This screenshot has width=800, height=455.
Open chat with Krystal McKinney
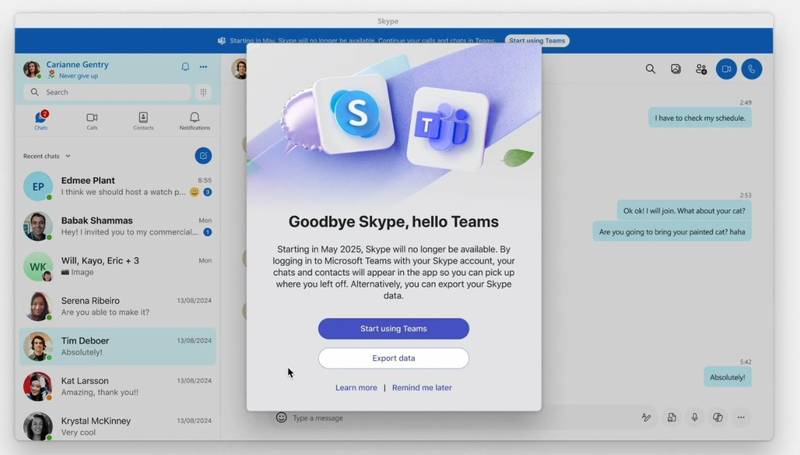point(118,426)
